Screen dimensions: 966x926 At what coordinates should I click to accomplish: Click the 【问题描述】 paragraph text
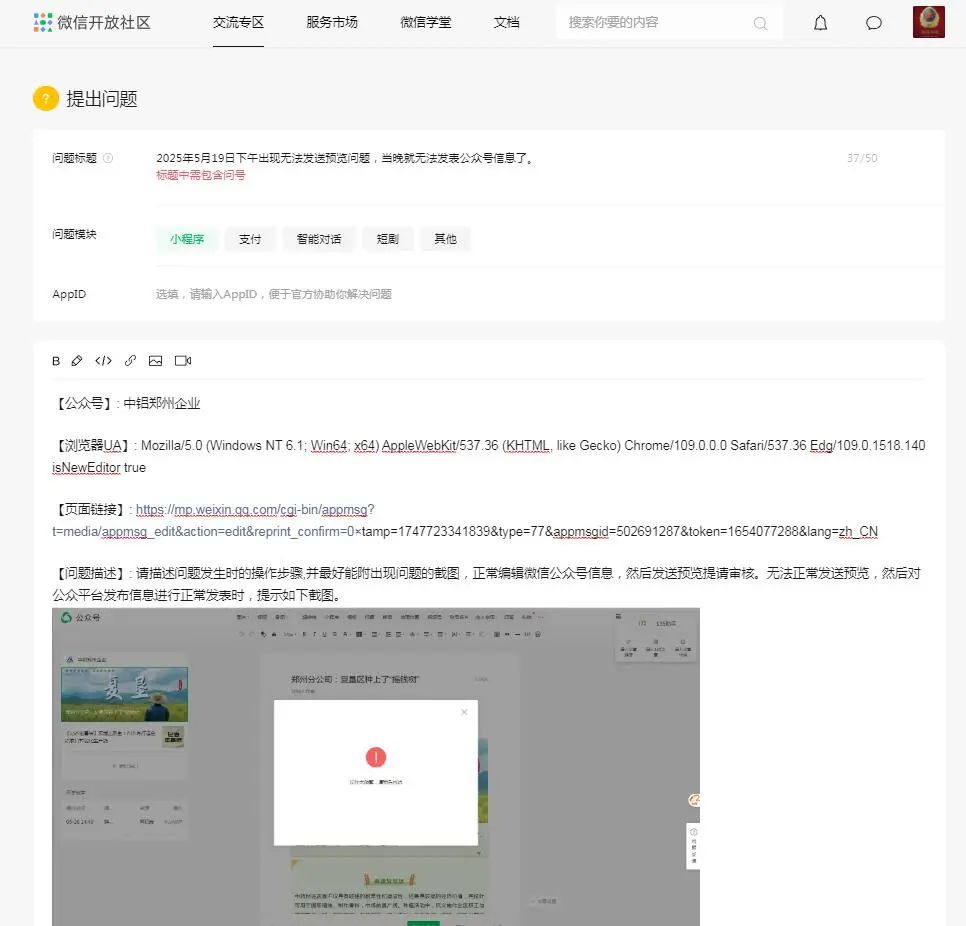click(487, 584)
